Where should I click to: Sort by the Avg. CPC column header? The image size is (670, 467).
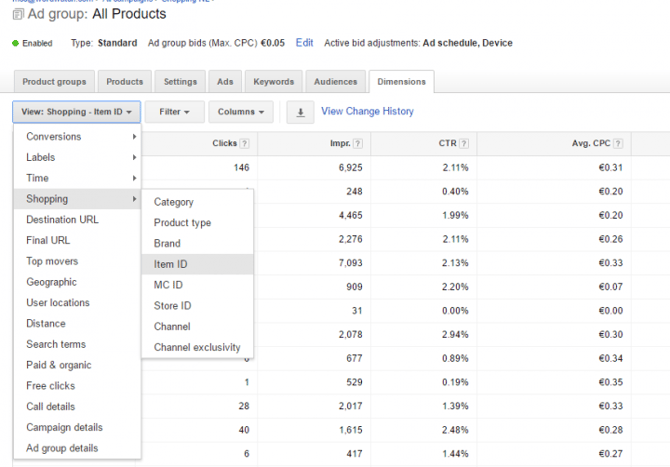(x=591, y=144)
